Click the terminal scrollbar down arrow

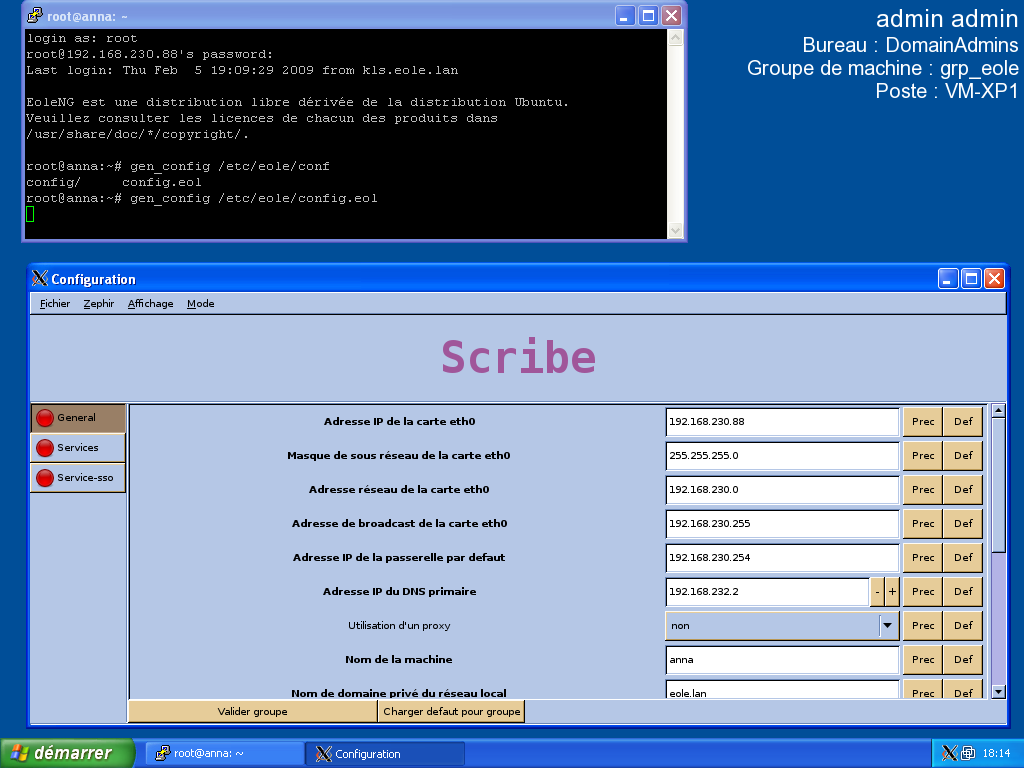click(675, 230)
